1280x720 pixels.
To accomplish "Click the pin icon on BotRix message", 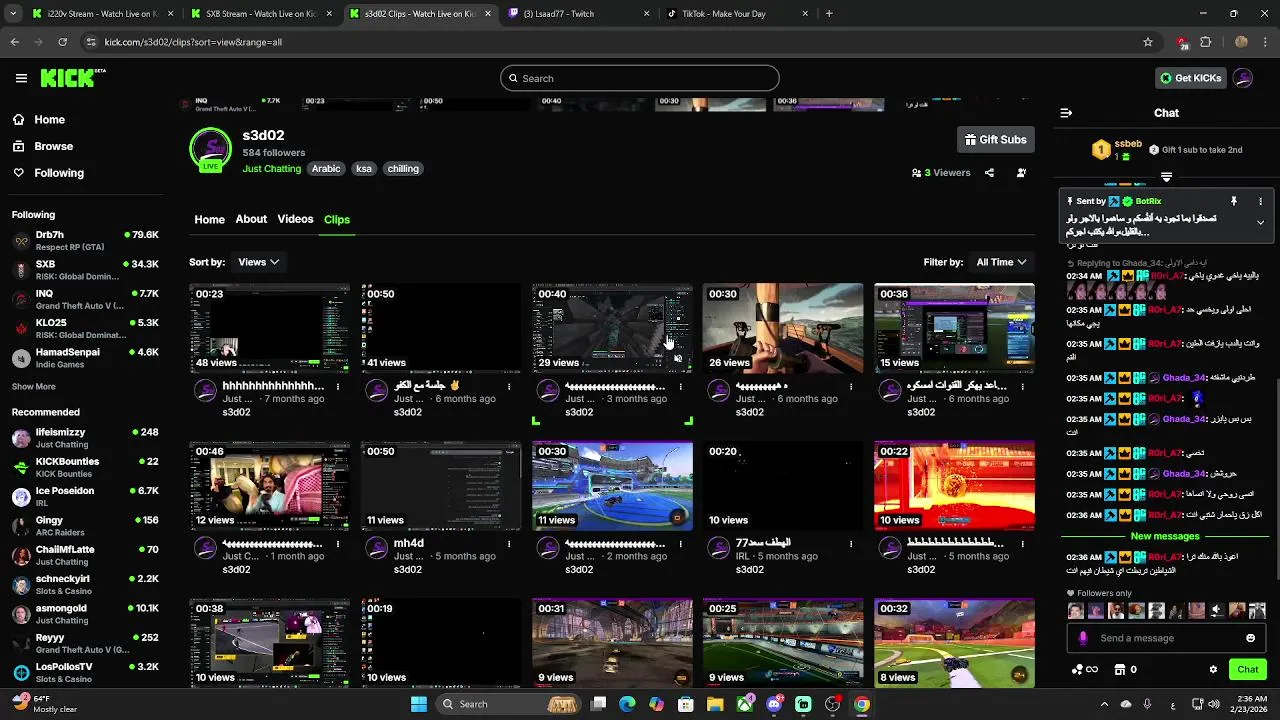I will [1234, 201].
